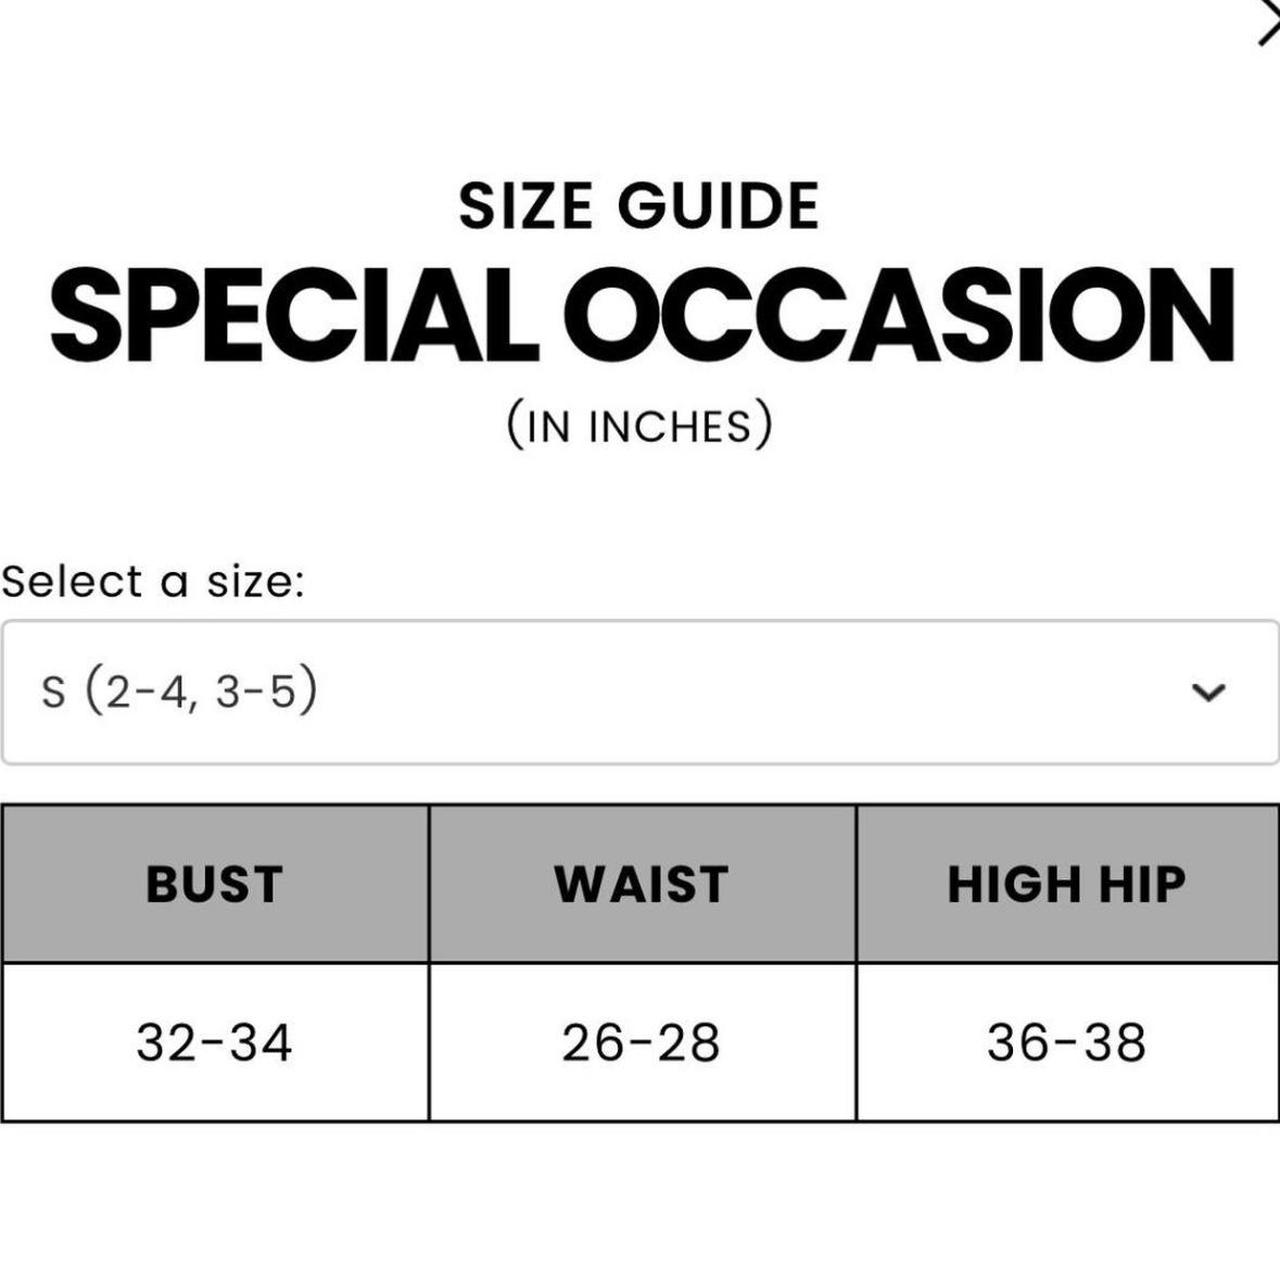Click the word "GUIDE" in the title
The image size is (1280, 1280).
pyautogui.click(x=718, y=206)
